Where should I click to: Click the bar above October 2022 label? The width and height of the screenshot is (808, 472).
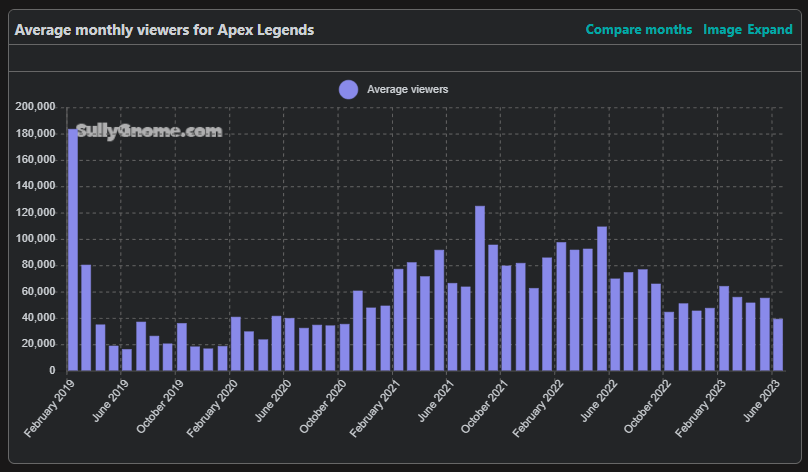pos(669,341)
